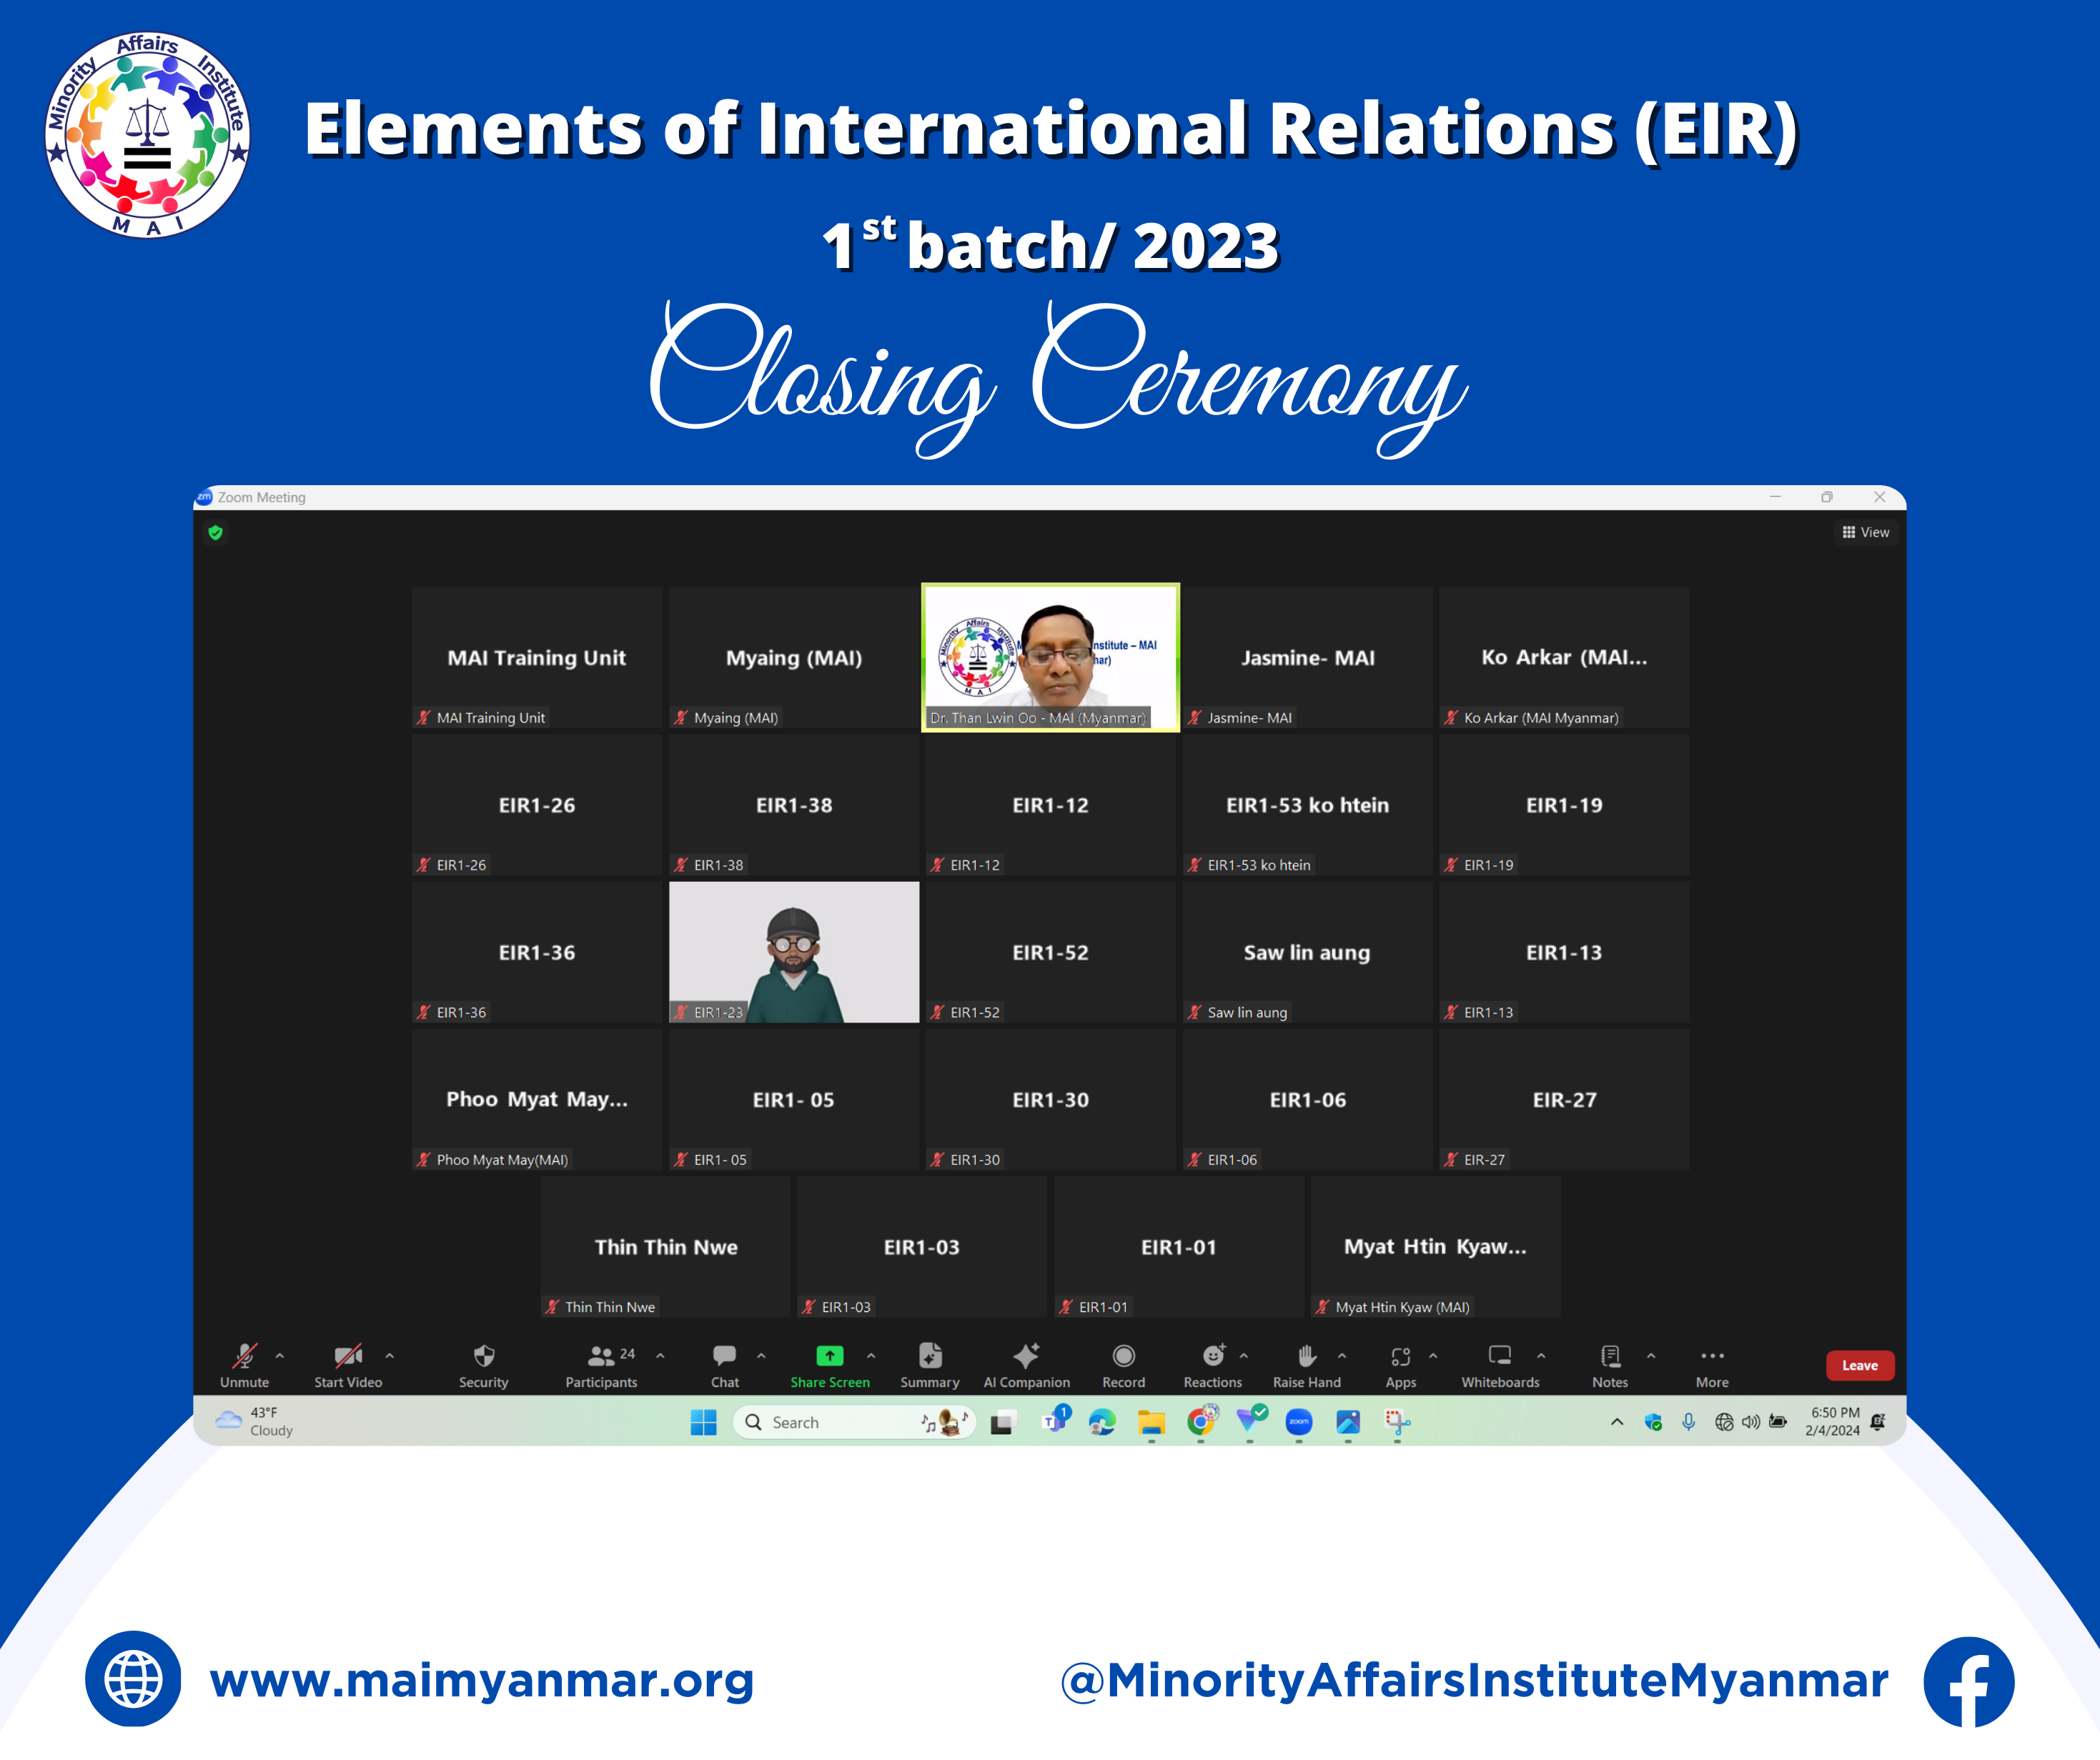Expand arrow next to Raise Hand

[x=1342, y=1356]
